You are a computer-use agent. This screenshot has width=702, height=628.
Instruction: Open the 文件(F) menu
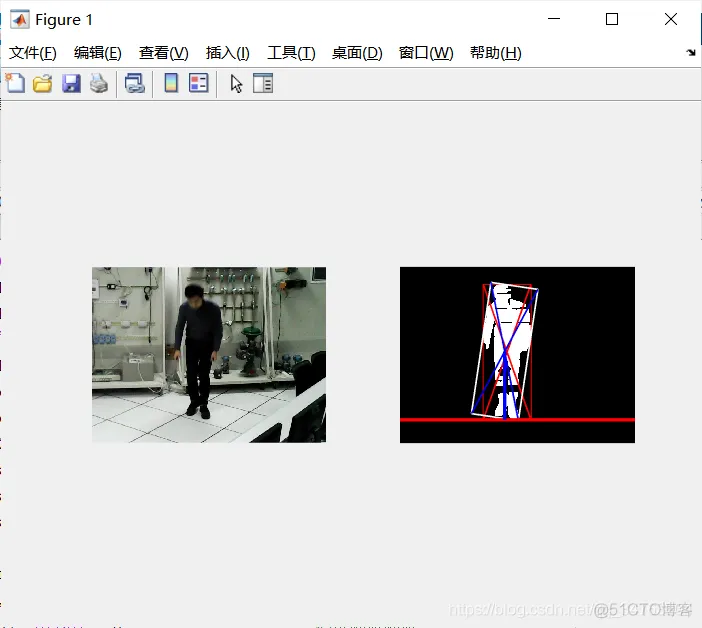point(33,53)
